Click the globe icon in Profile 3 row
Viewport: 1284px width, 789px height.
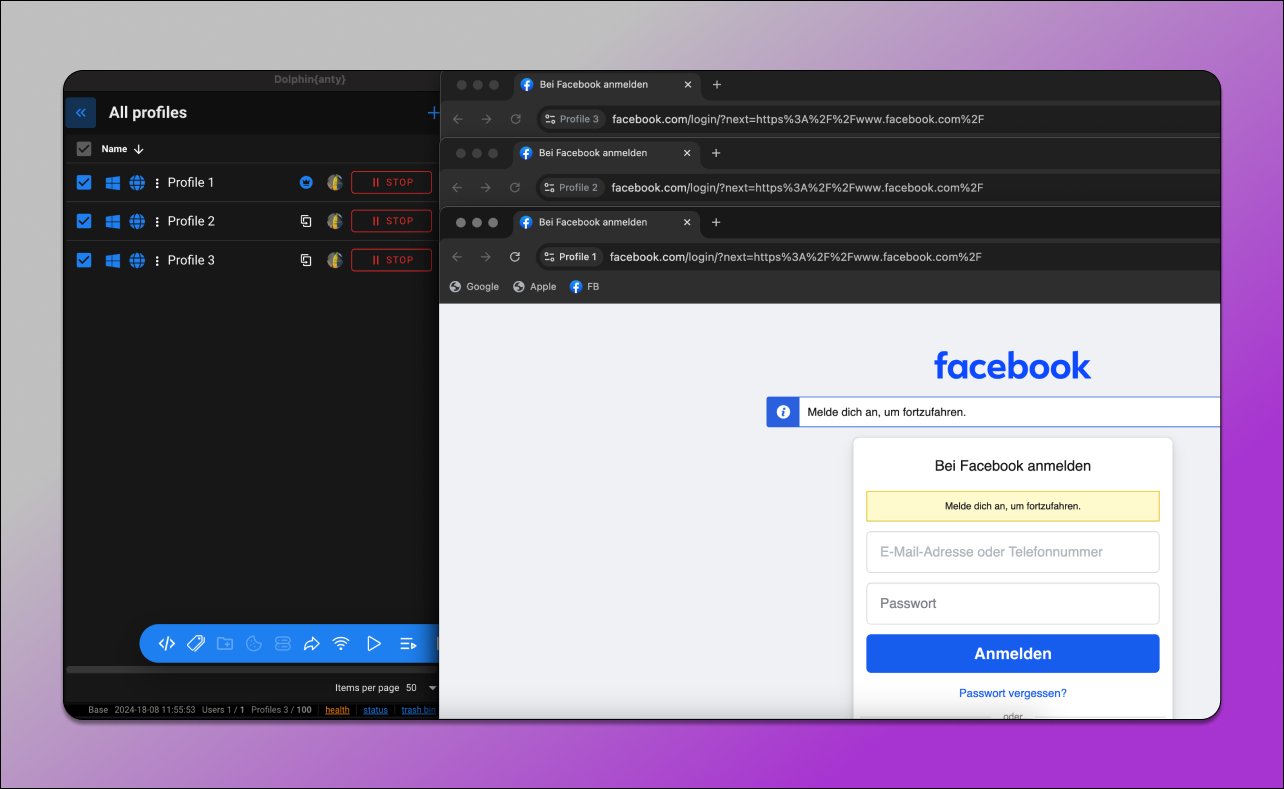click(x=137, y=261)
